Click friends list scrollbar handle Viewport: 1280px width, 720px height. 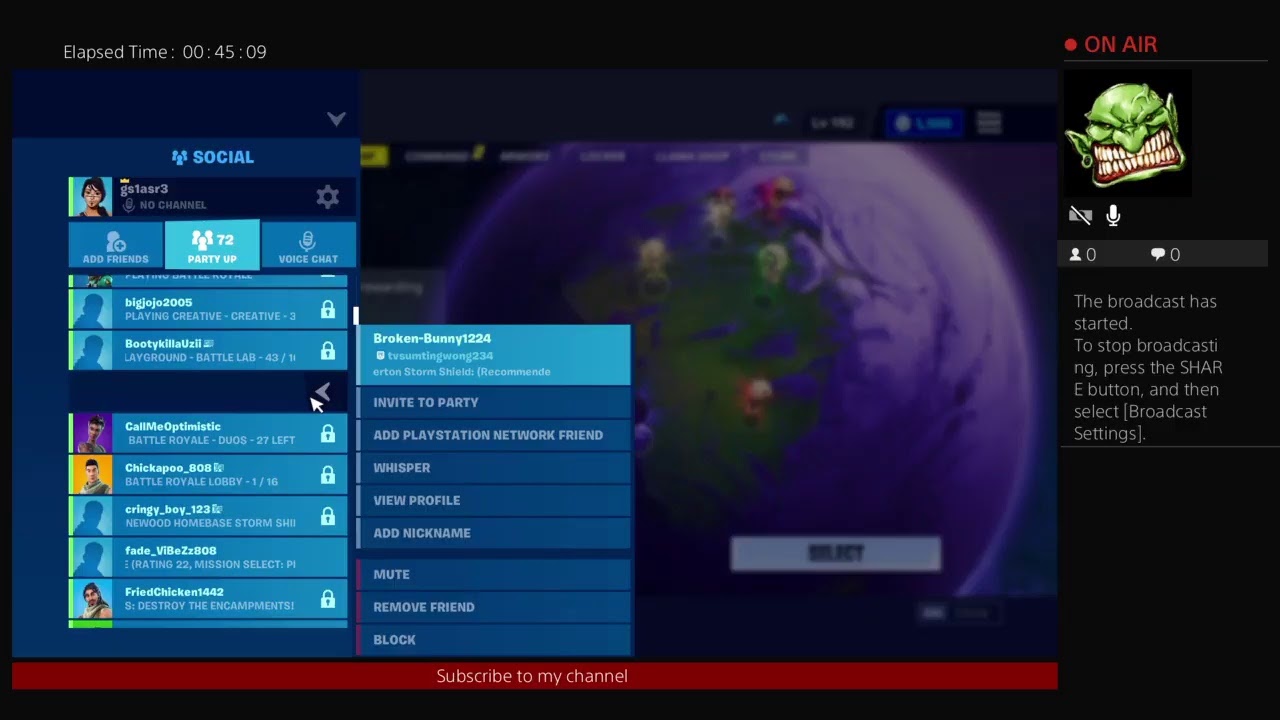coord(356,315)
